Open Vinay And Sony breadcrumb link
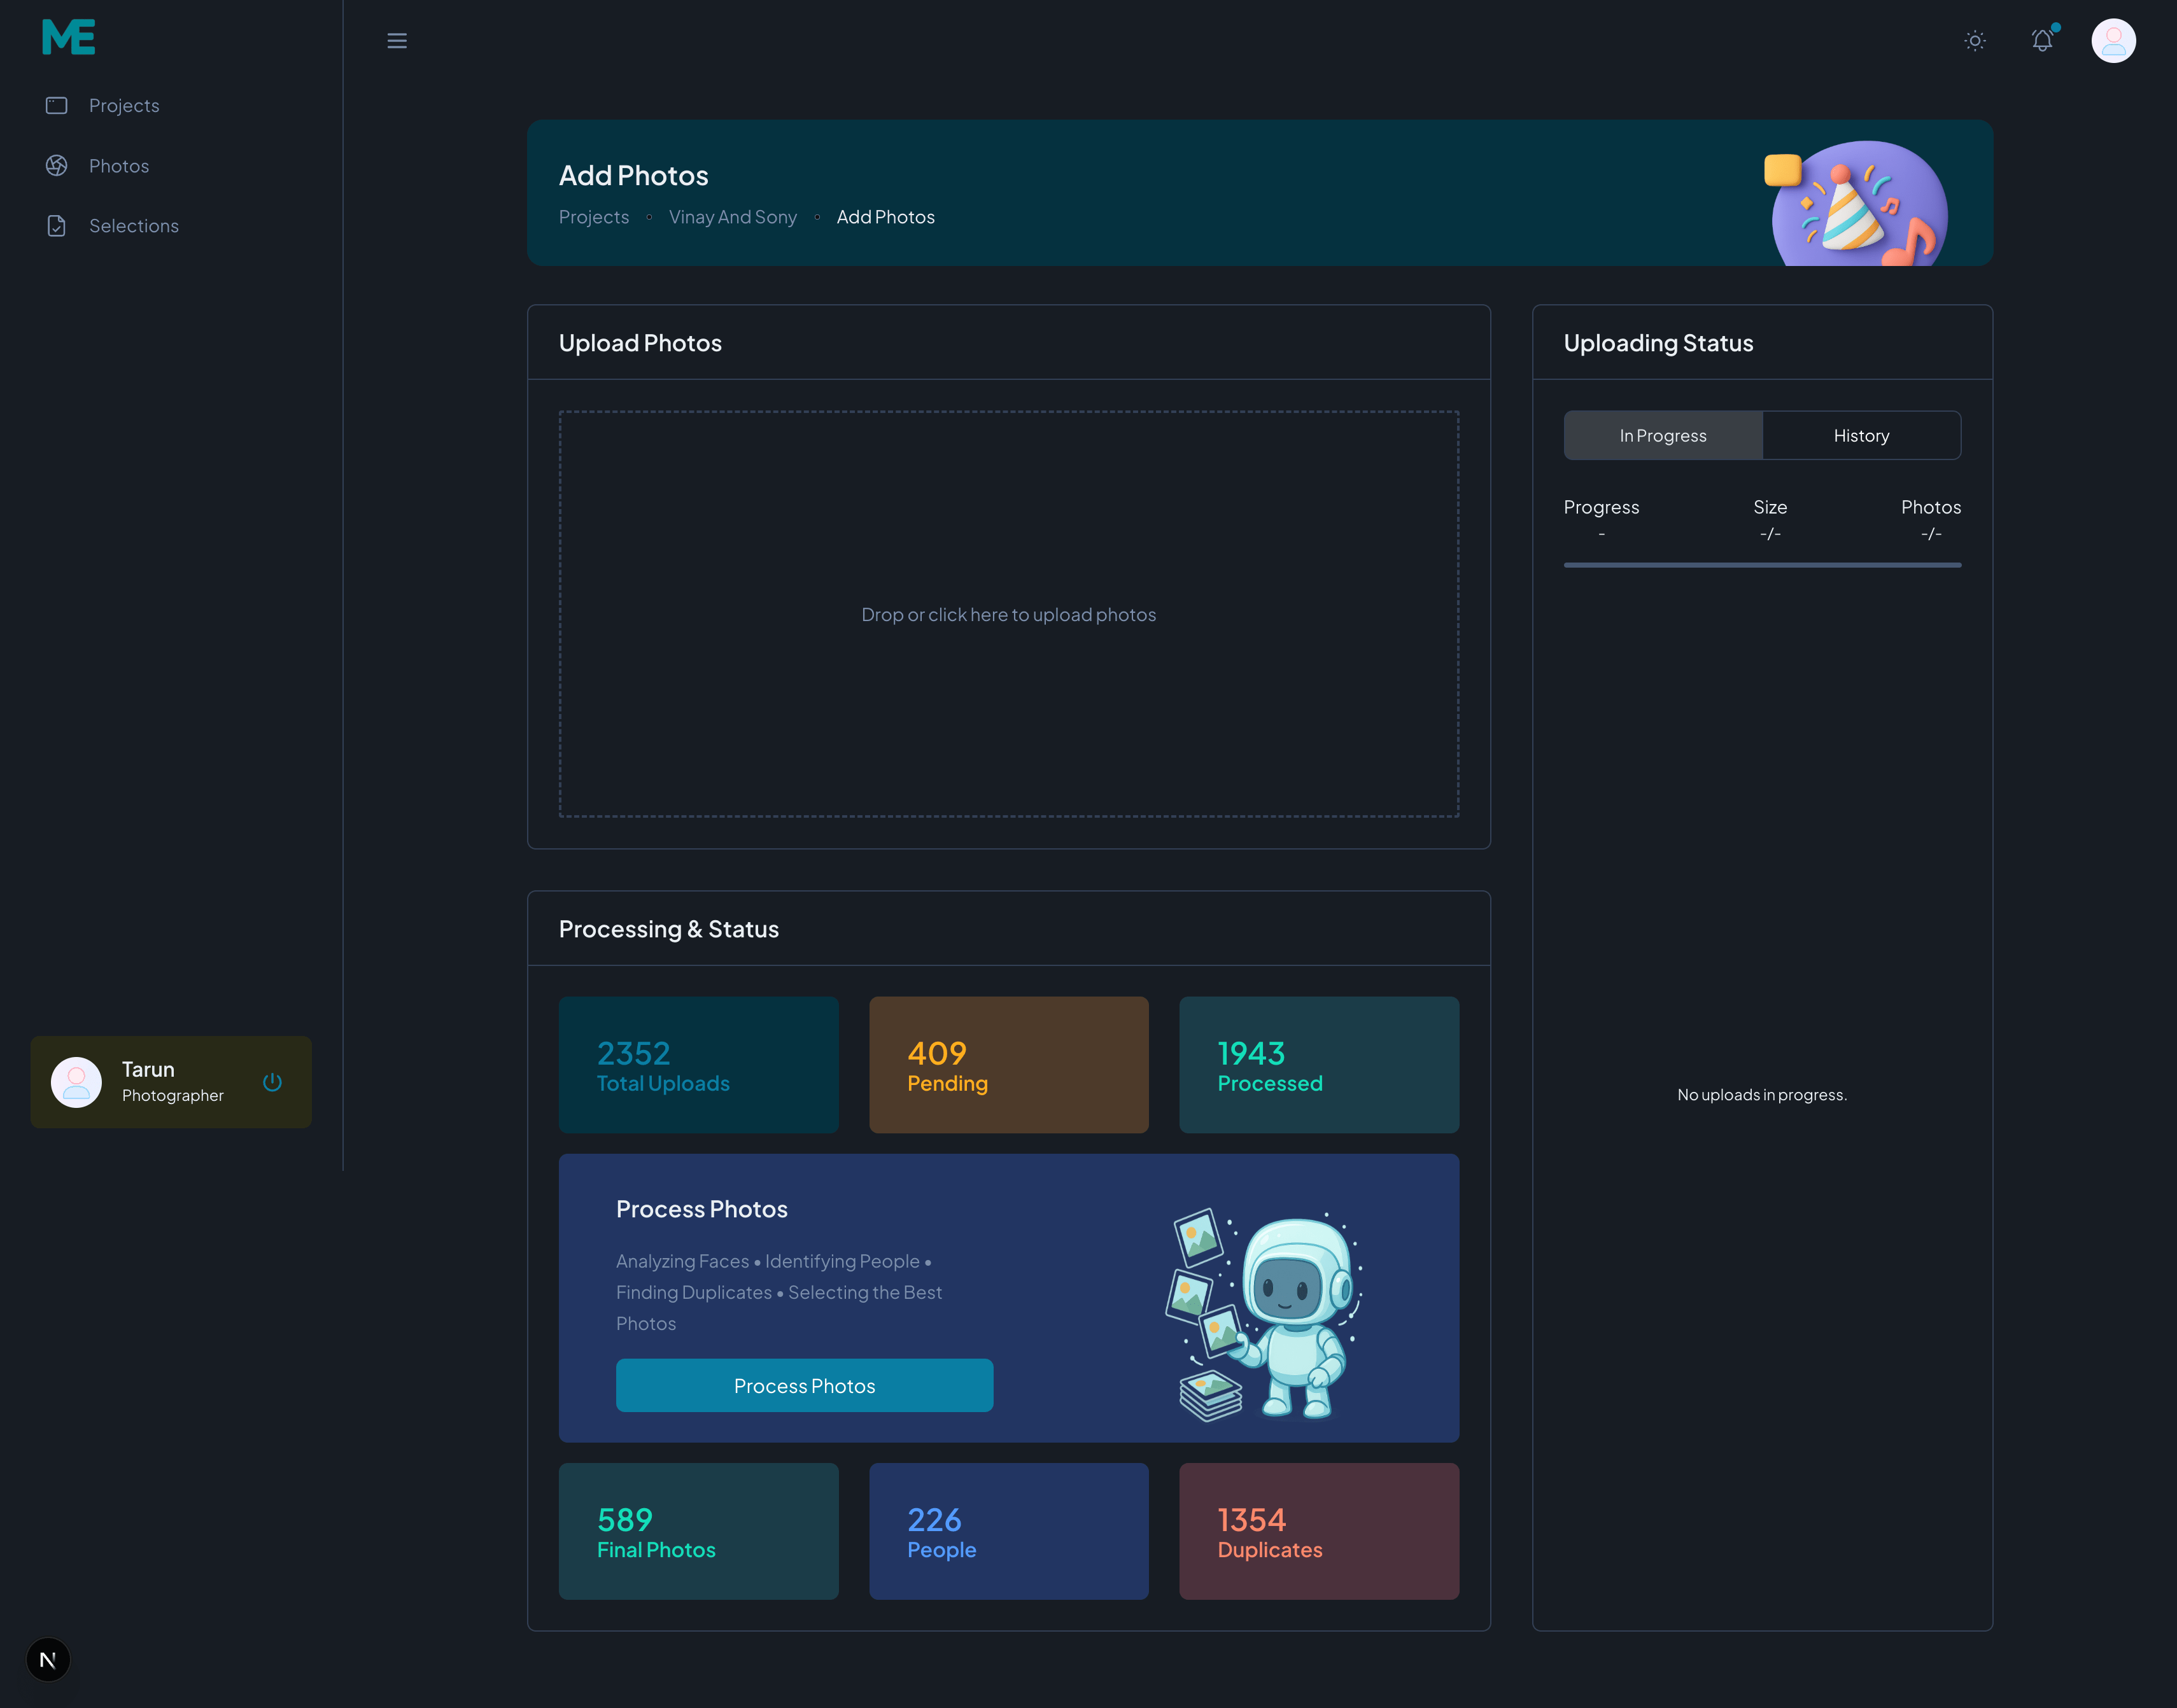This screenshot has height=1708, width=2177. [x=732, y=217]
